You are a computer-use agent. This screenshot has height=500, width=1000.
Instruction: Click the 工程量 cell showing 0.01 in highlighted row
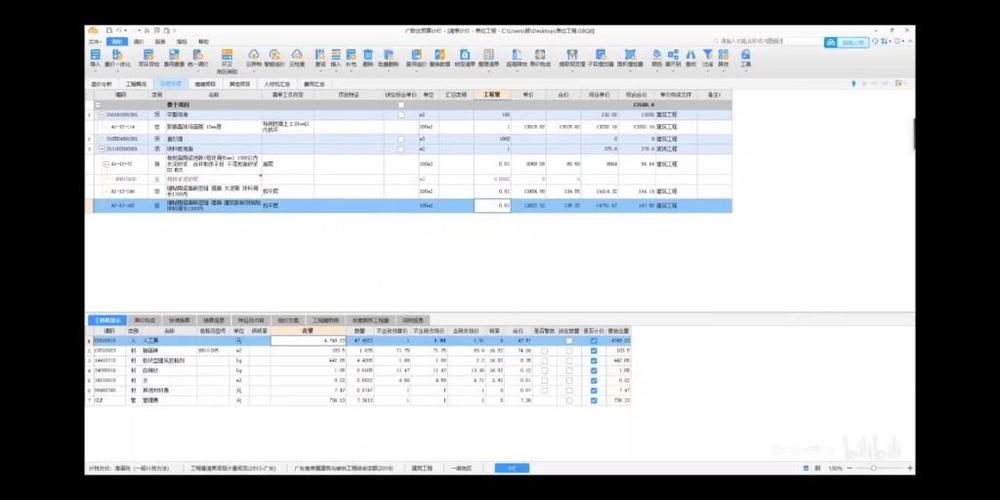pyautogui.click(x=492, y=205)
